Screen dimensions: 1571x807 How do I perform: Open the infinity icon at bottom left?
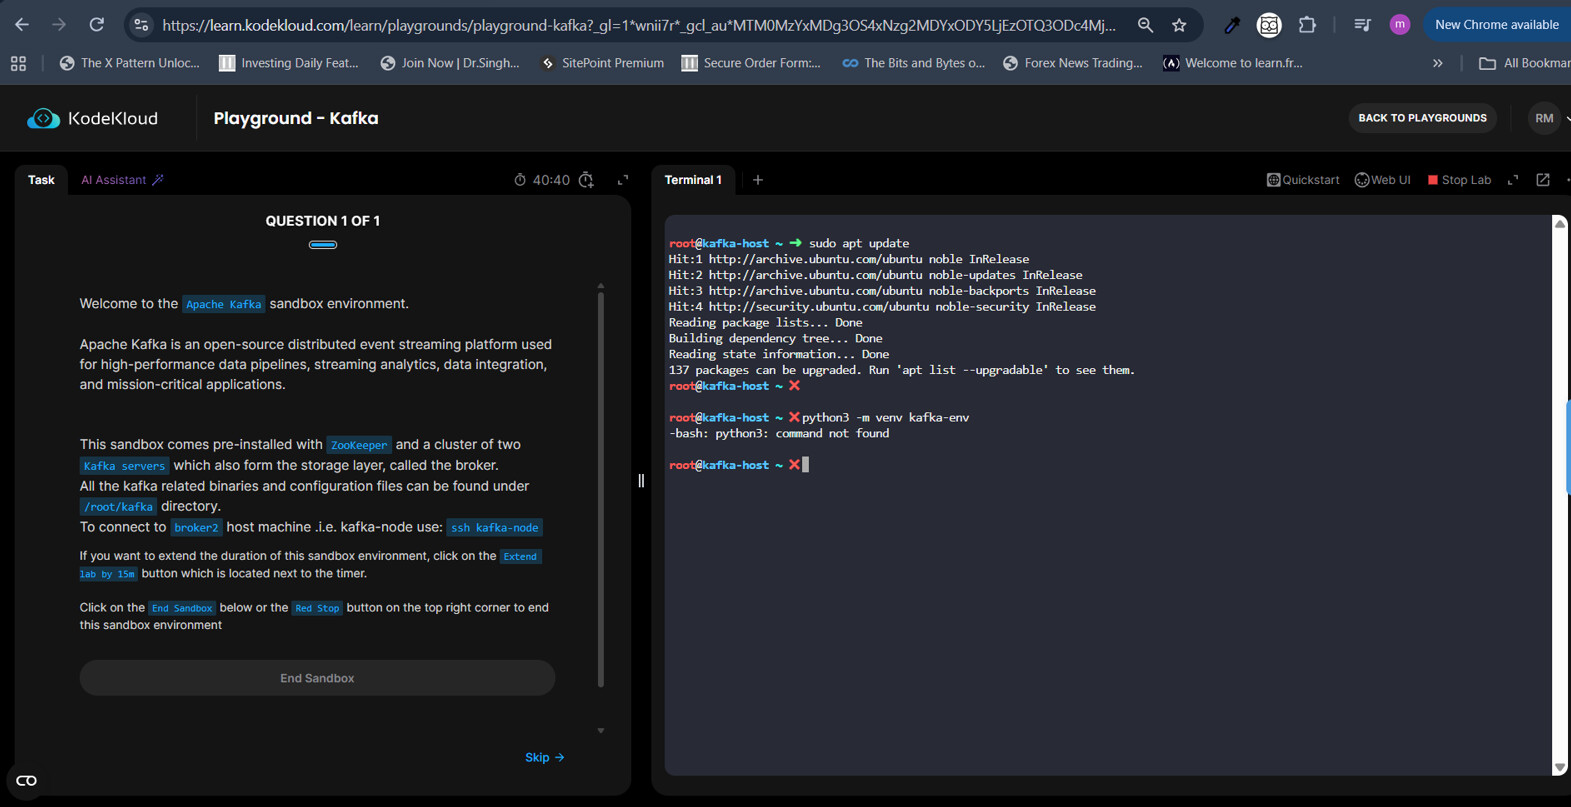tap(26, 780)
